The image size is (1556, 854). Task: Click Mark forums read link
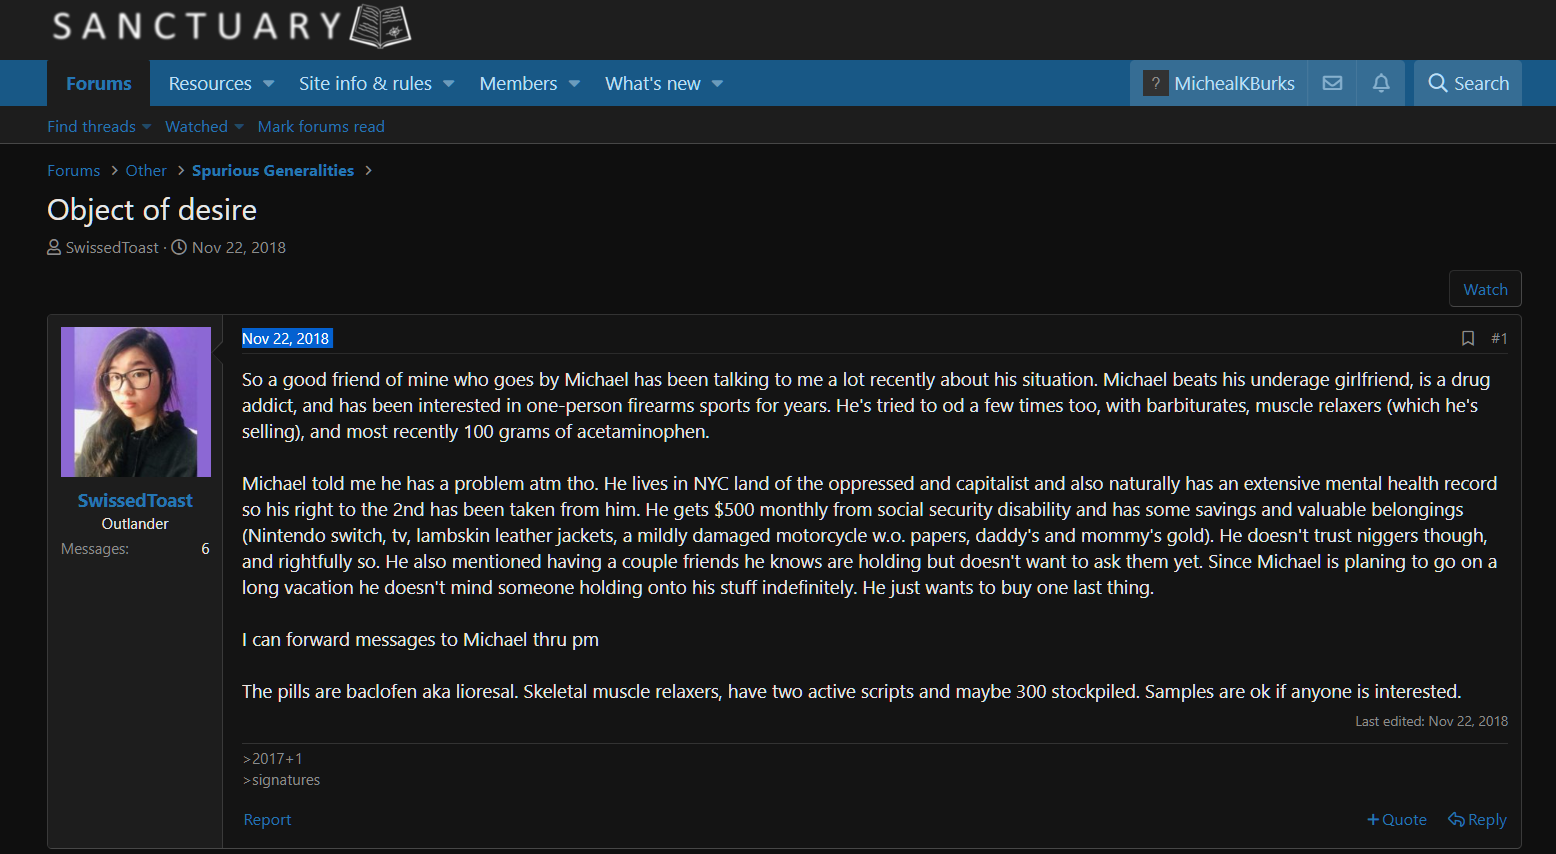coord(321,126)
